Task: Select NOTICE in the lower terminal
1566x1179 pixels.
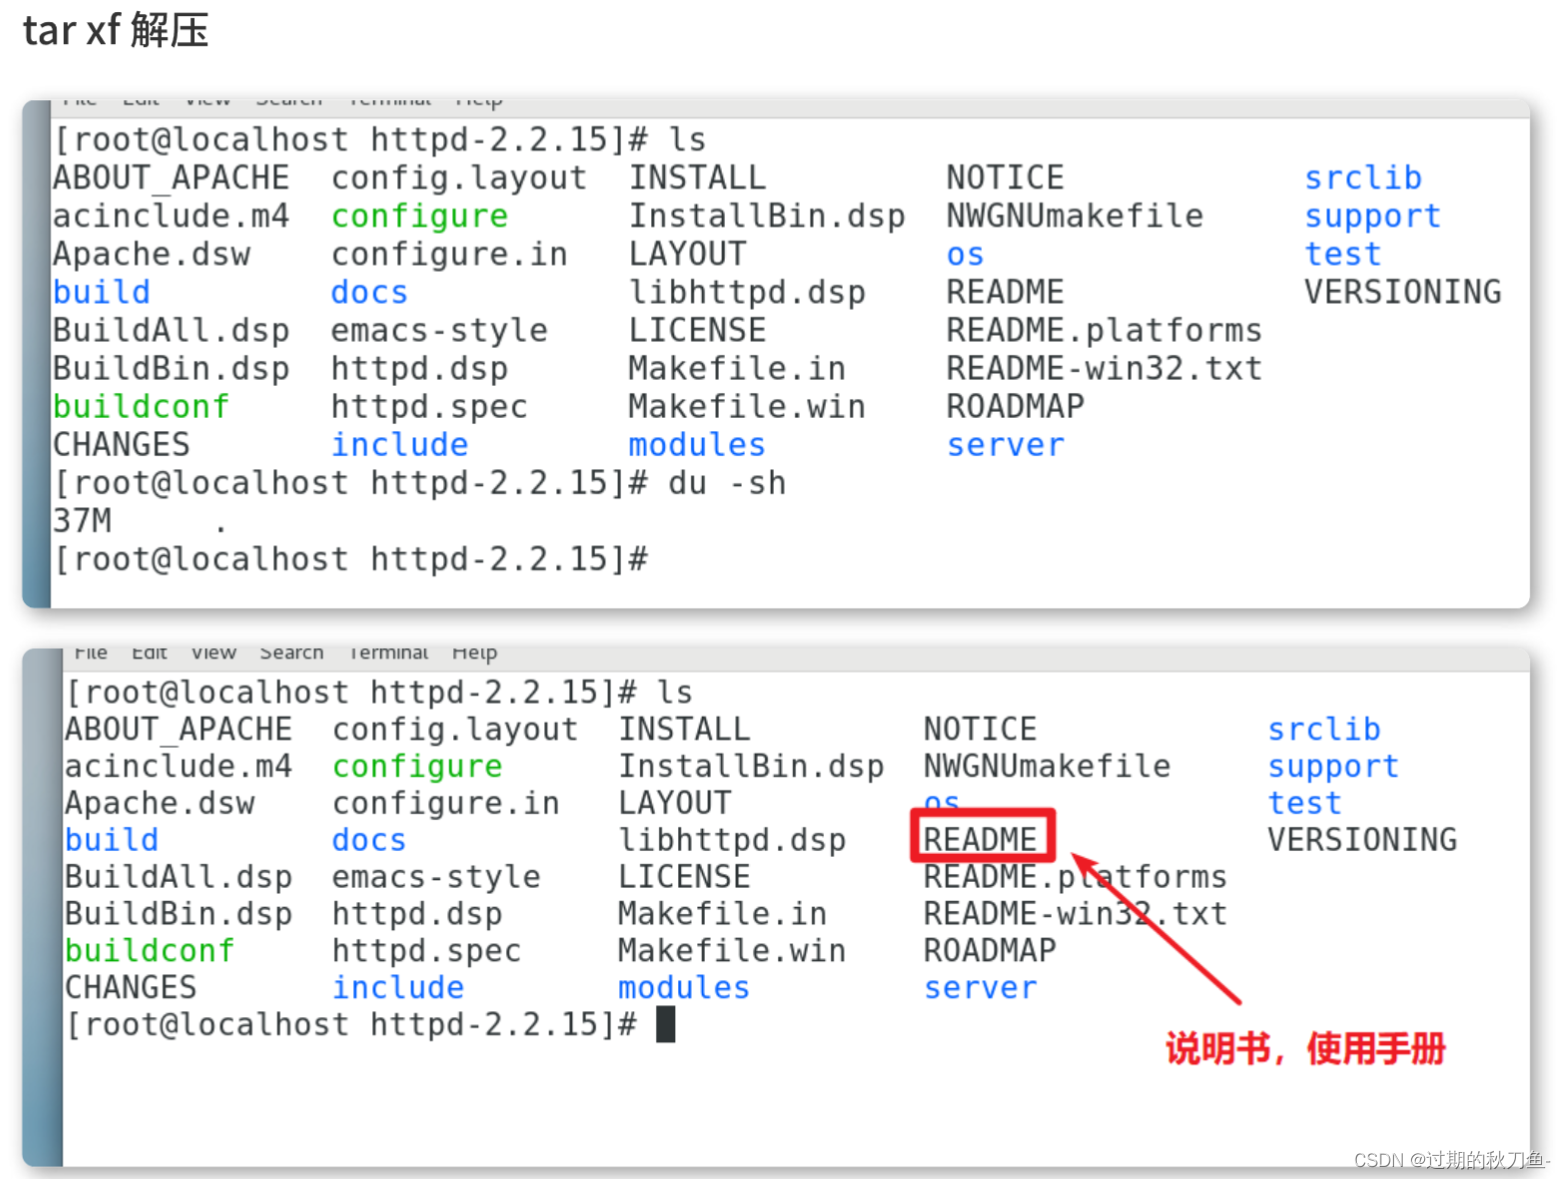Action: click(x=980, y=729)
